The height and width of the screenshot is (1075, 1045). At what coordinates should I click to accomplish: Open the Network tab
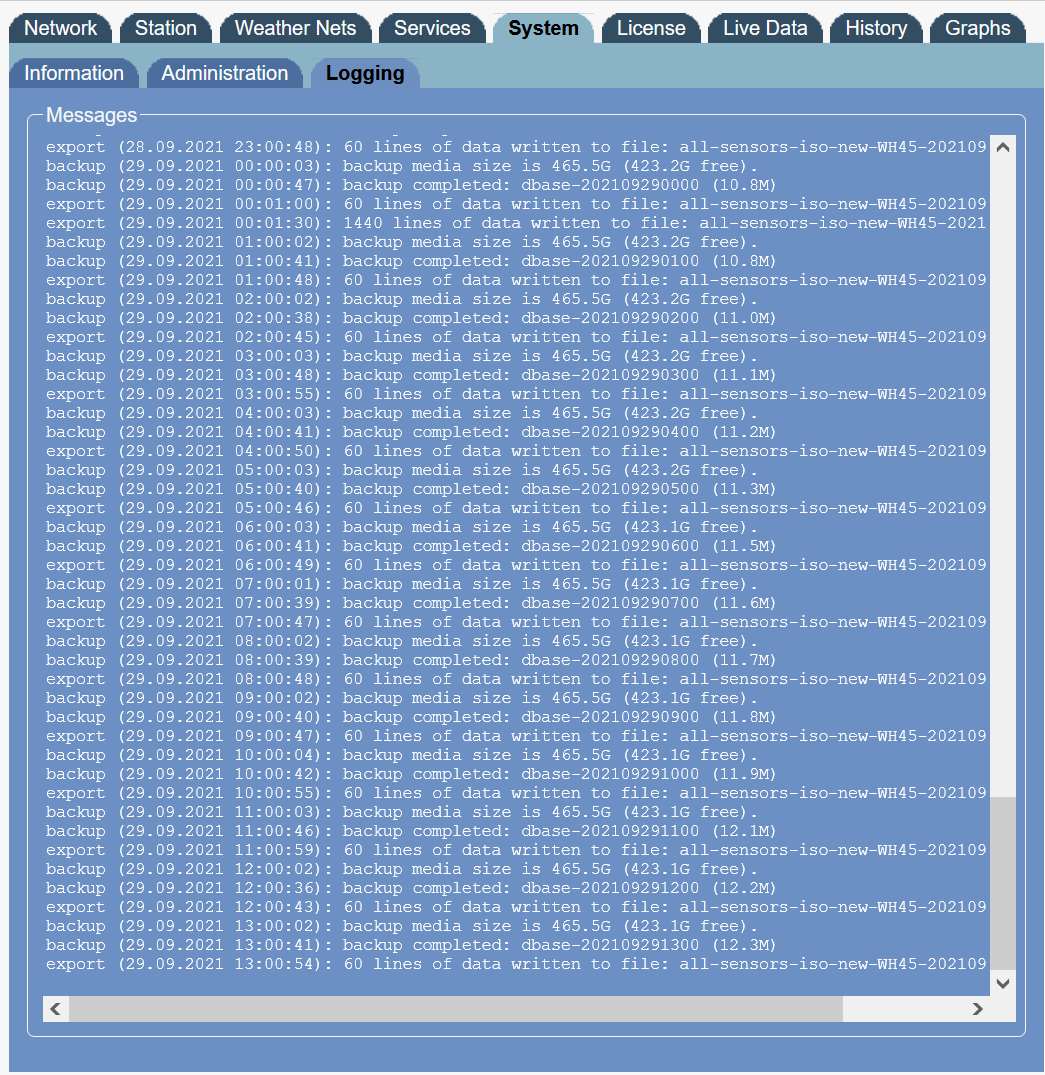point(60,28)
